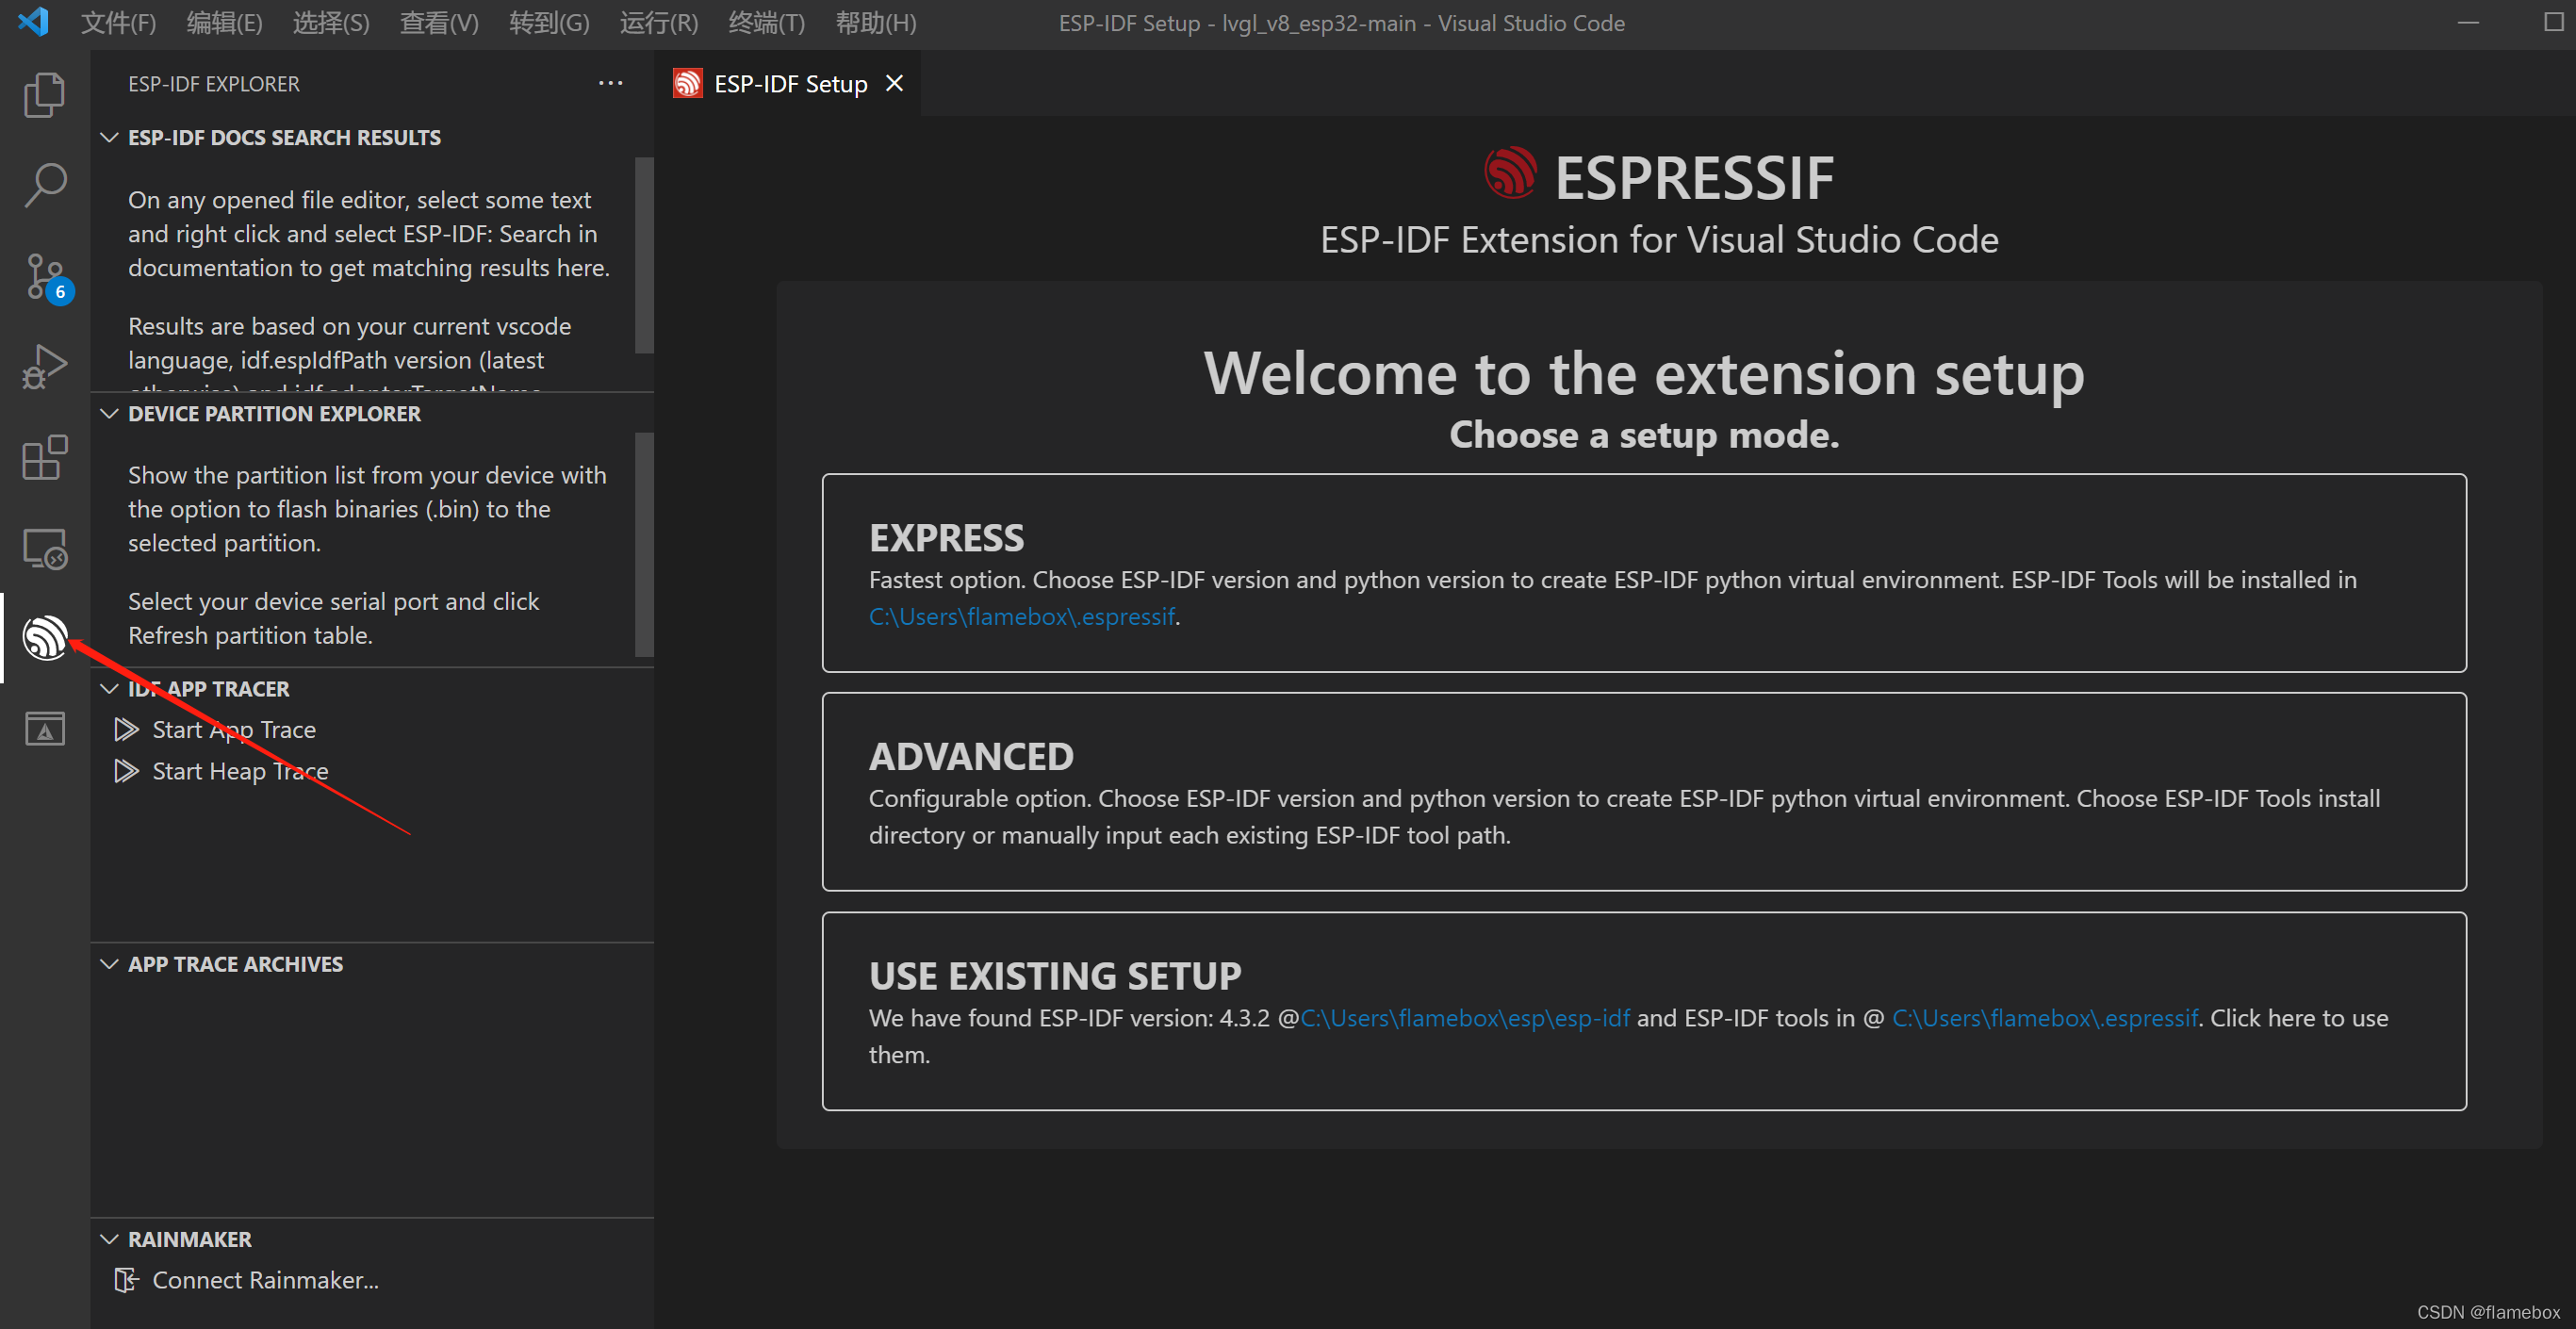
Task: Click the ESP-IDF Setup tab icon
Action: [x=687, y=83]
